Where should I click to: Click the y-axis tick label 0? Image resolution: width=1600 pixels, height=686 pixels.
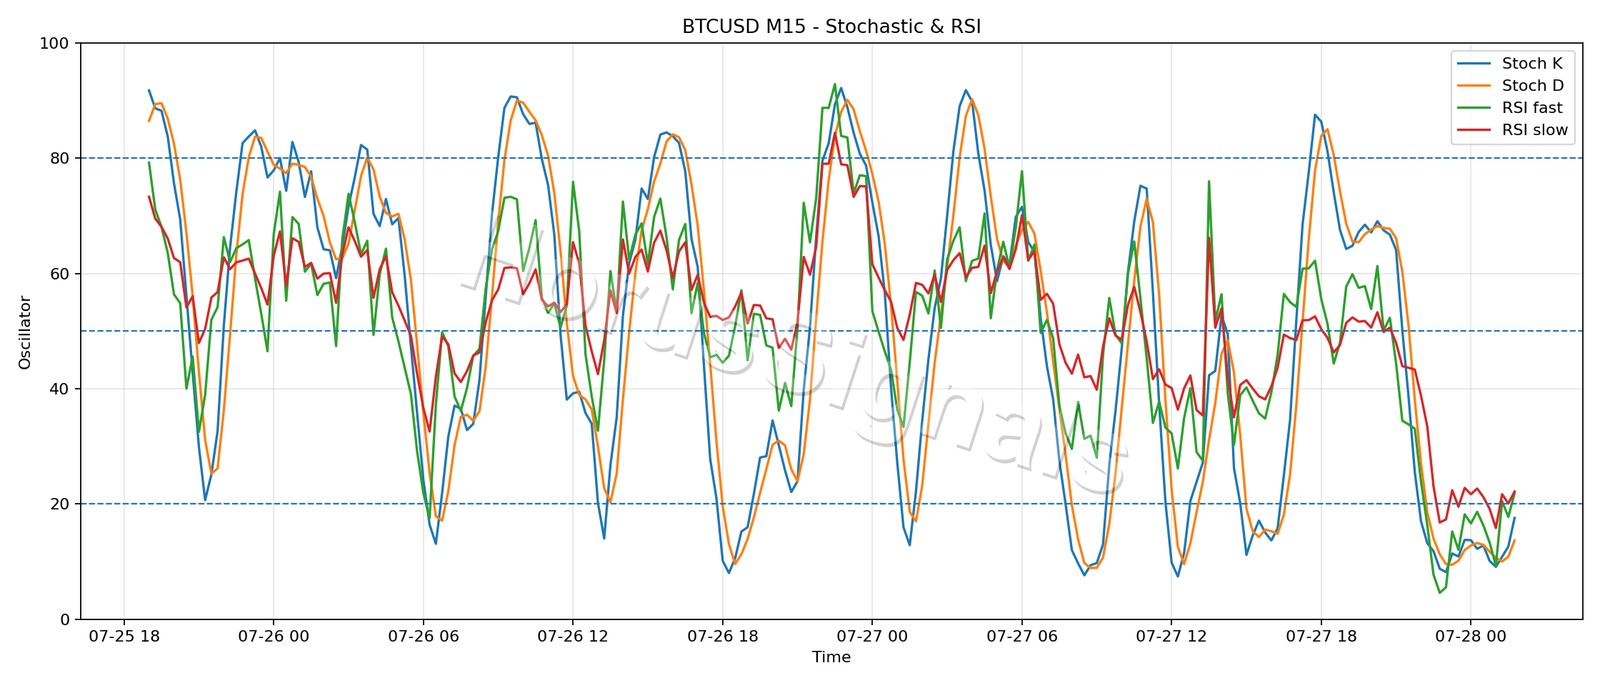[x=65, y=620]
